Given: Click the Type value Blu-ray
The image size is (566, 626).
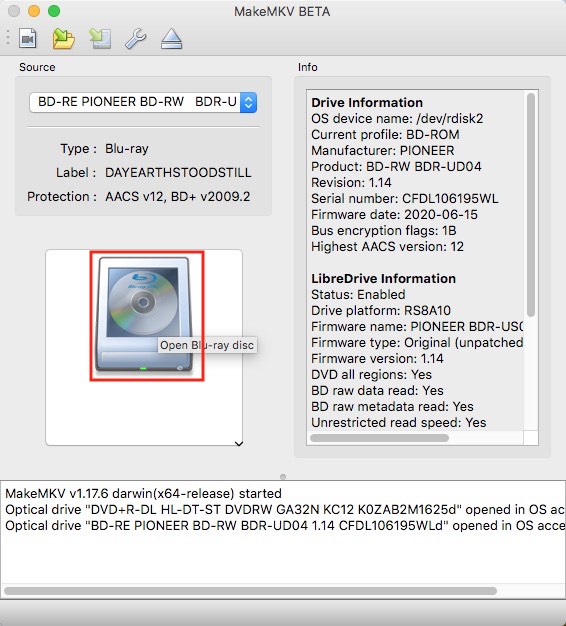Looking at the screenshot, I should [x=127, y=149].
